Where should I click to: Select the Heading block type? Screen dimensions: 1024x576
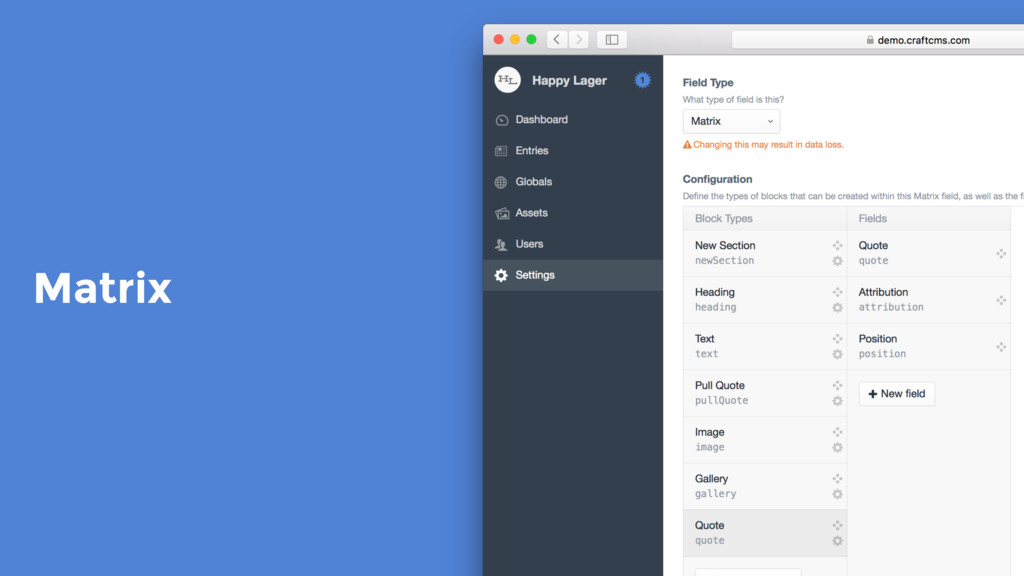click(765, 300)
